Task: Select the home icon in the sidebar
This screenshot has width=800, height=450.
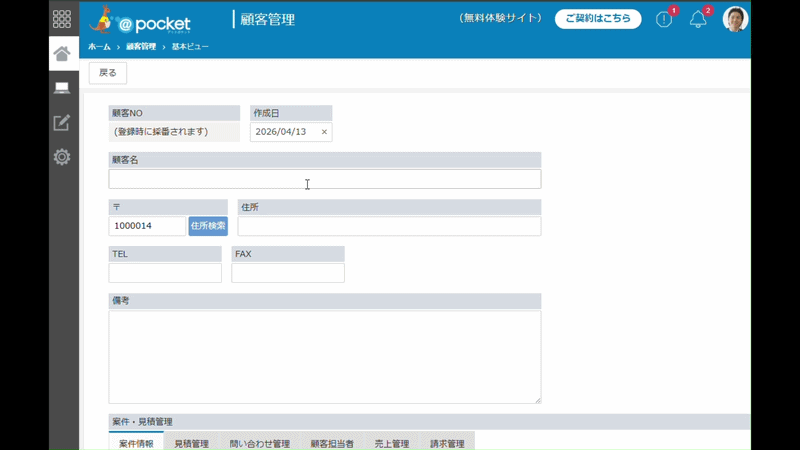Action: click(x=62, y=54)
